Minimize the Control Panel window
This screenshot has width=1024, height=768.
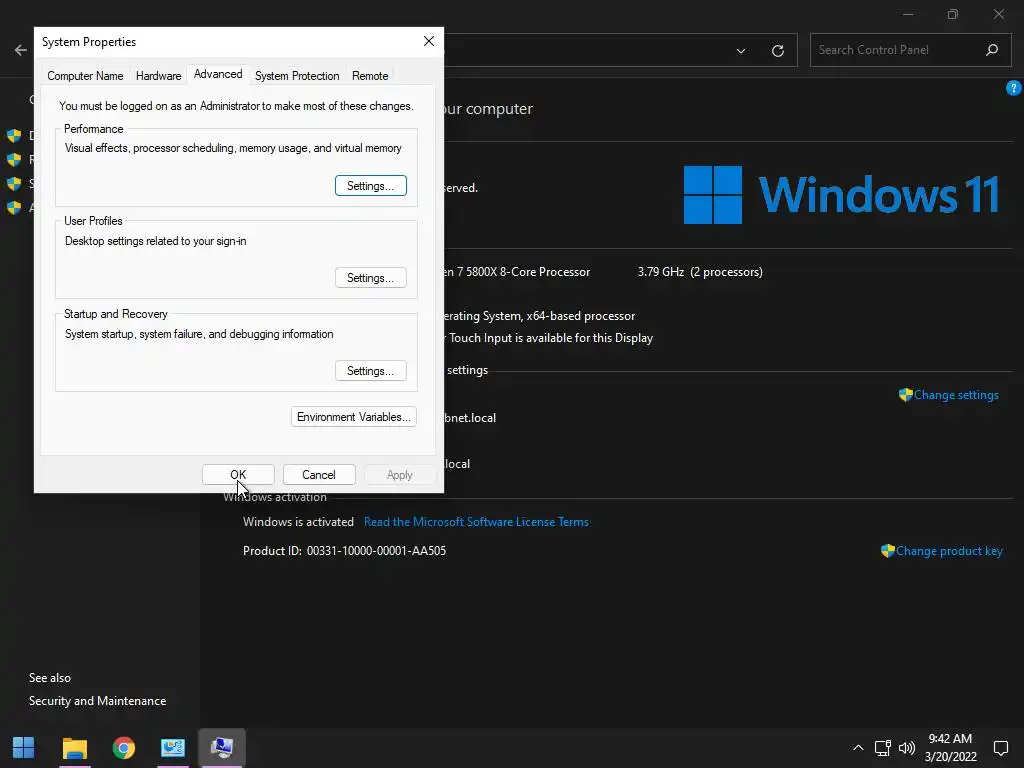(908, 14)
